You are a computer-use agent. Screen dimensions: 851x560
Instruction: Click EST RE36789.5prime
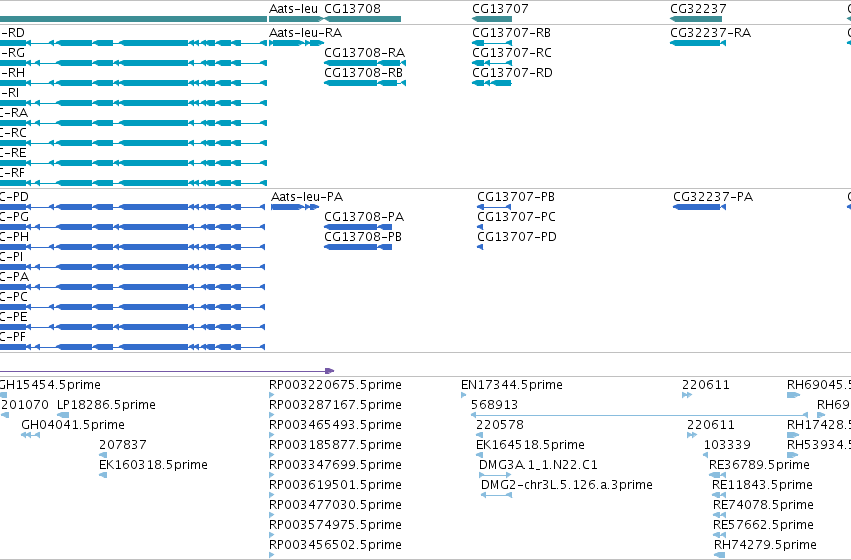point(717,475)
